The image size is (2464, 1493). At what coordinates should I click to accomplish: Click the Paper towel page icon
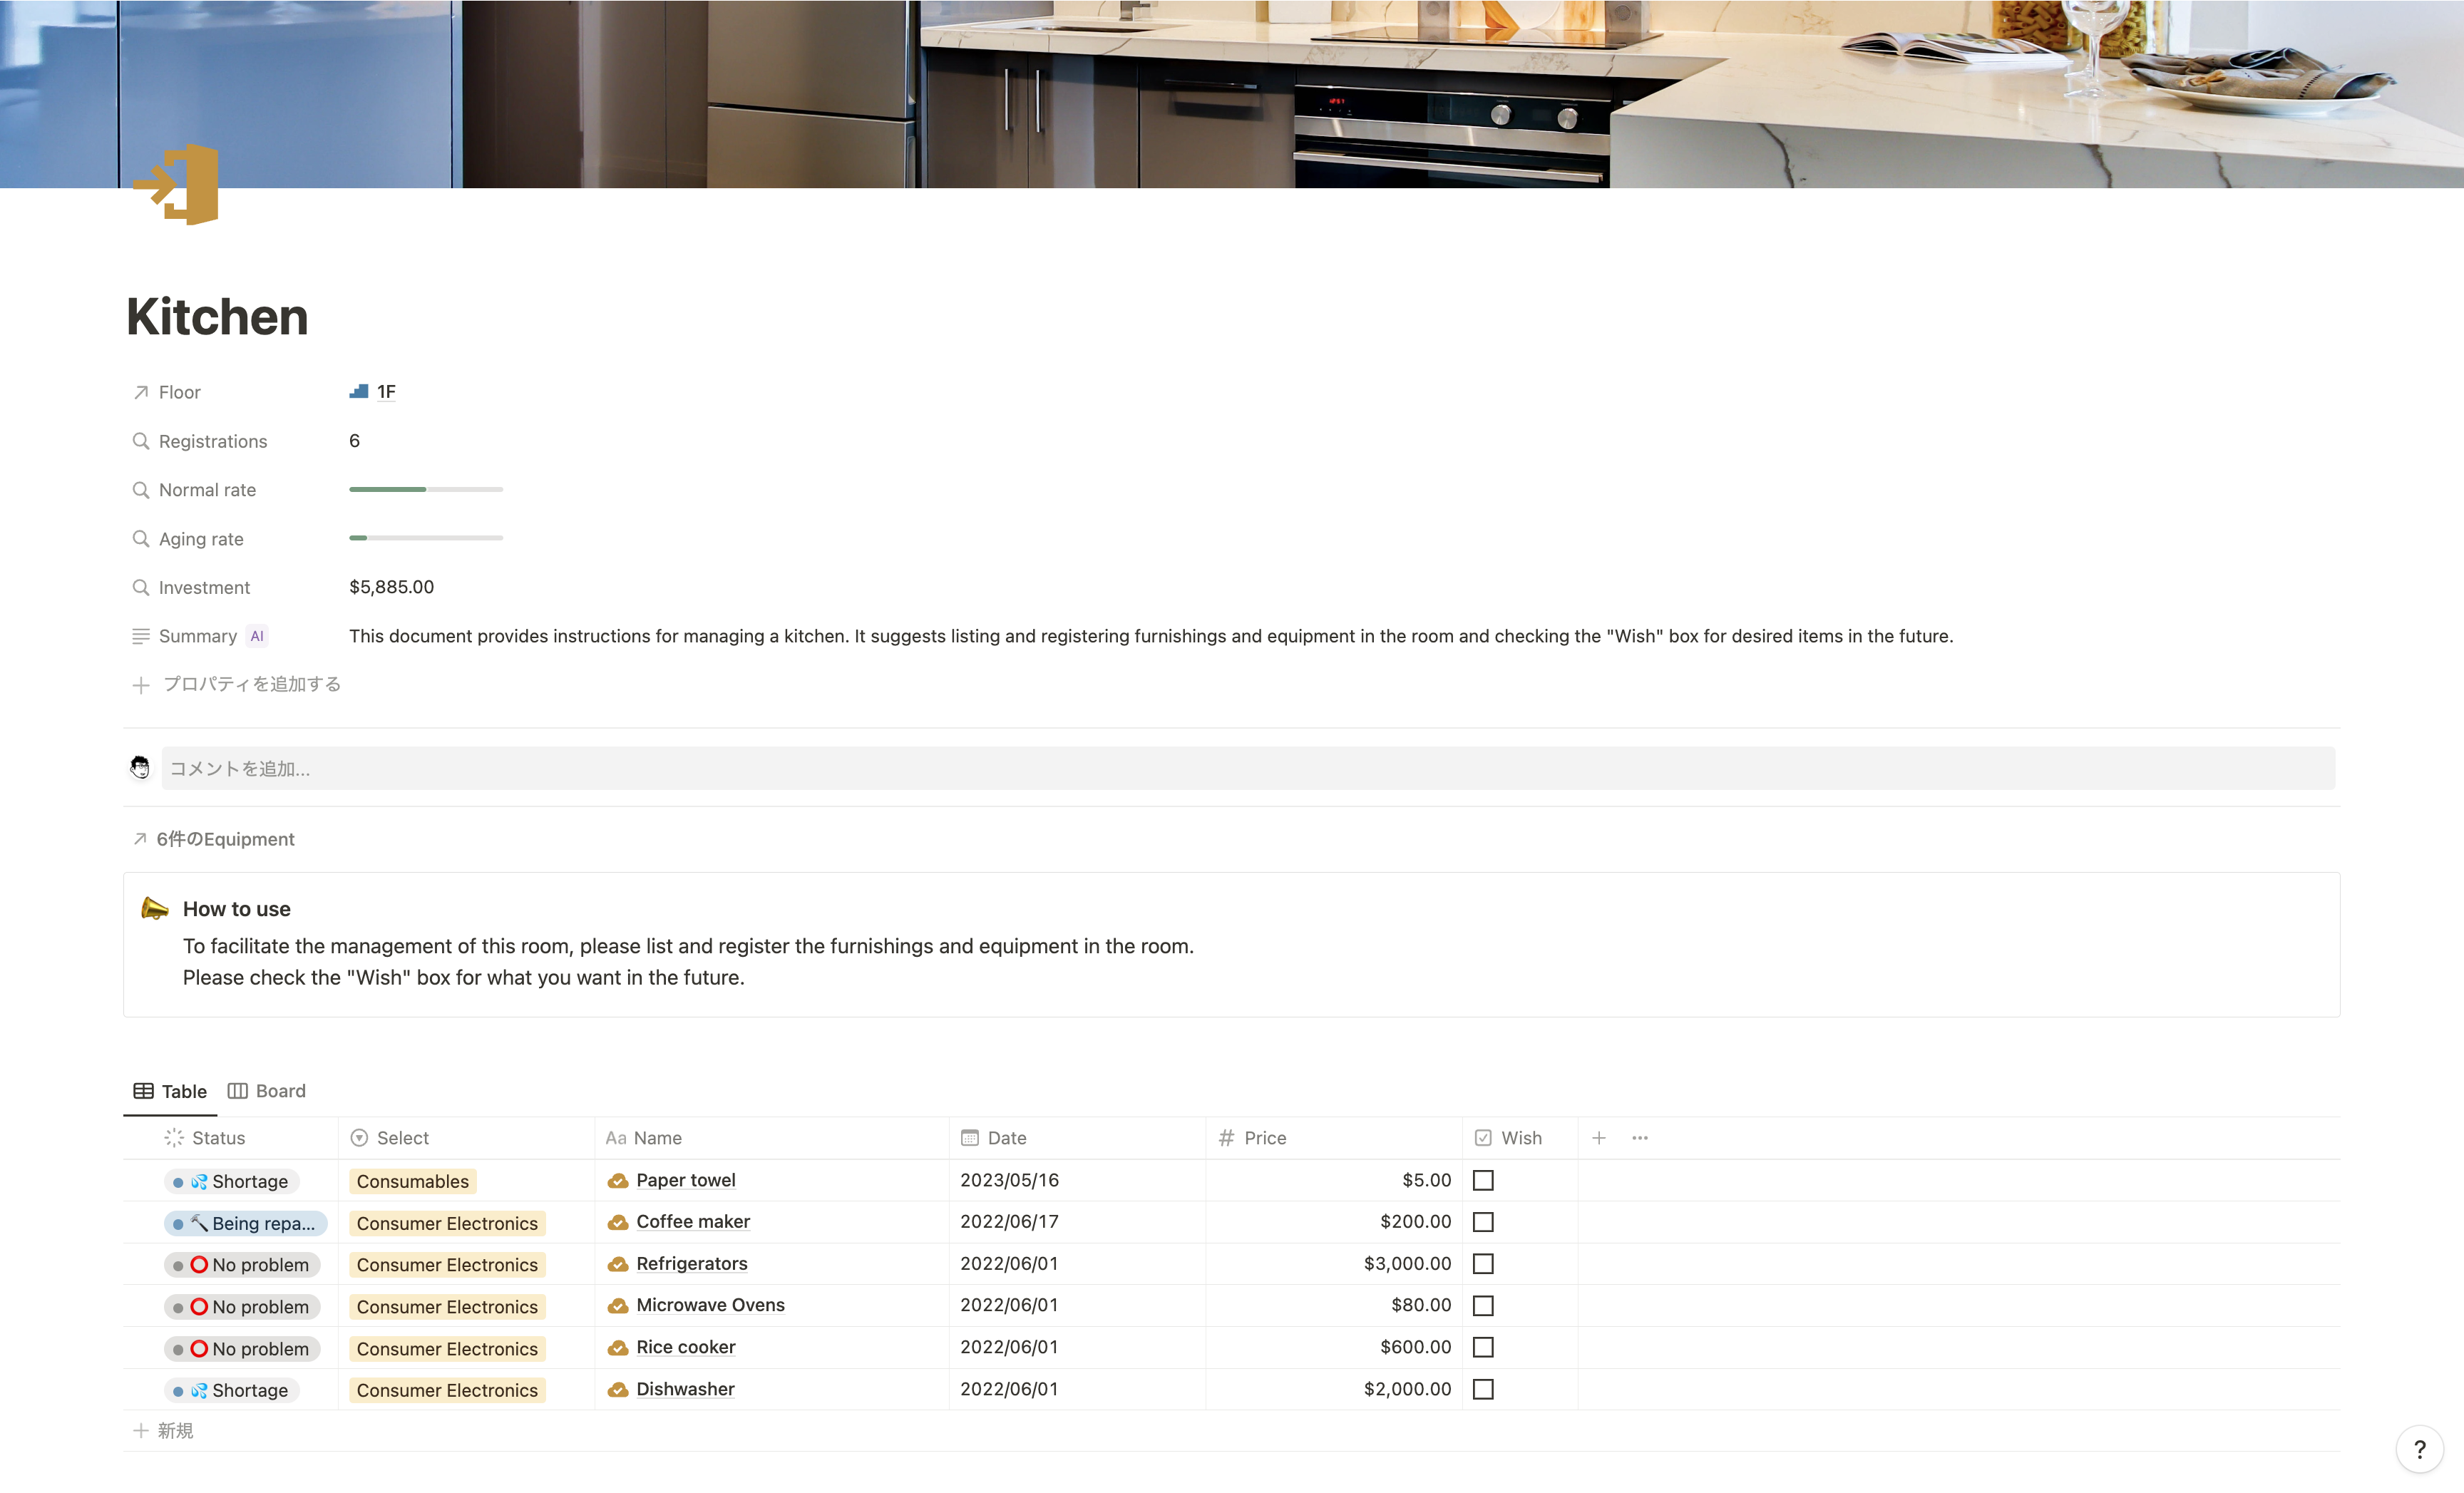(x=618, y=1181)
